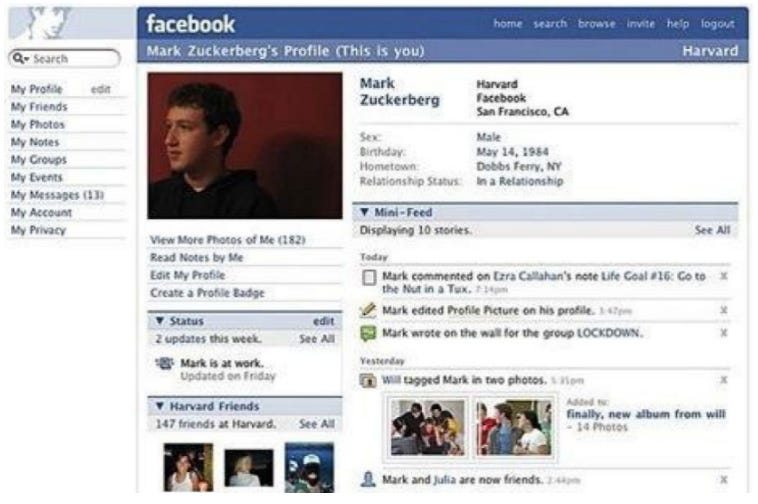758x504 pixels.
Task: Click the photo icon beside Will tagged Mark
Action: point(368,381)
